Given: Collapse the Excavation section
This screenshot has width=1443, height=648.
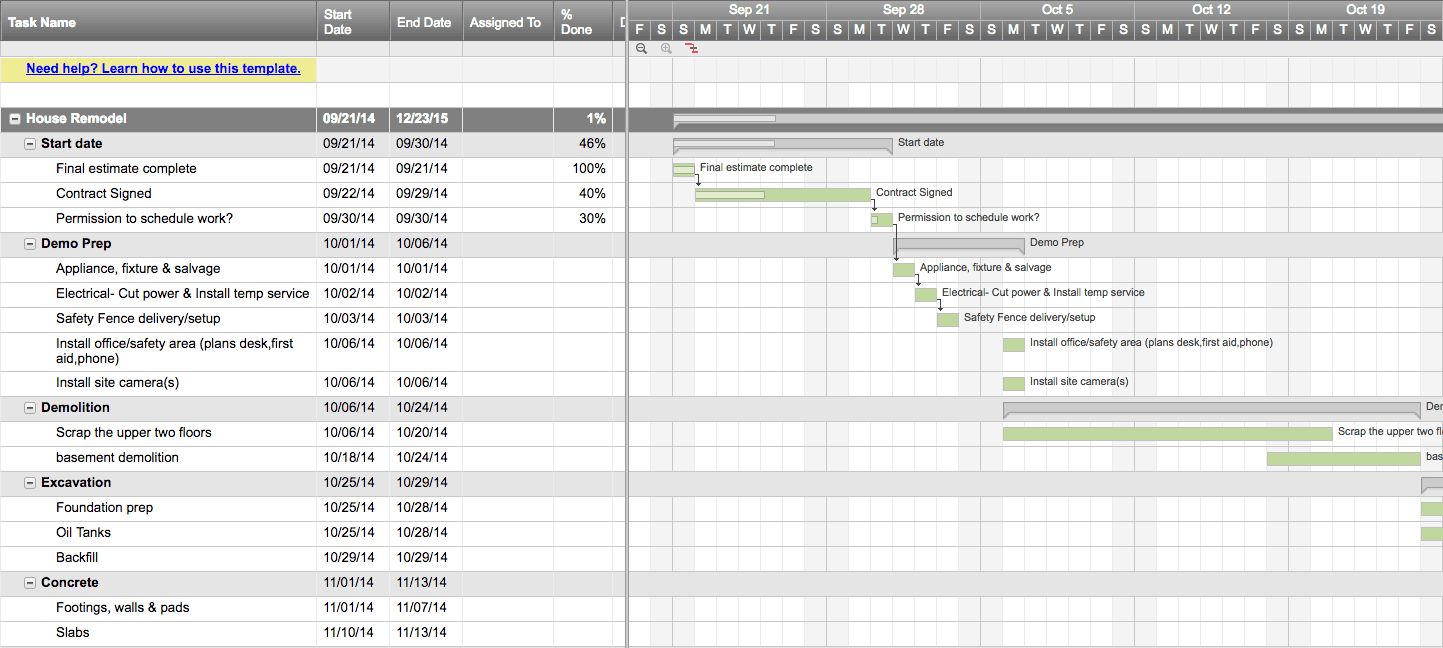Looking at the screenshot, I should [x=31, y=483].
